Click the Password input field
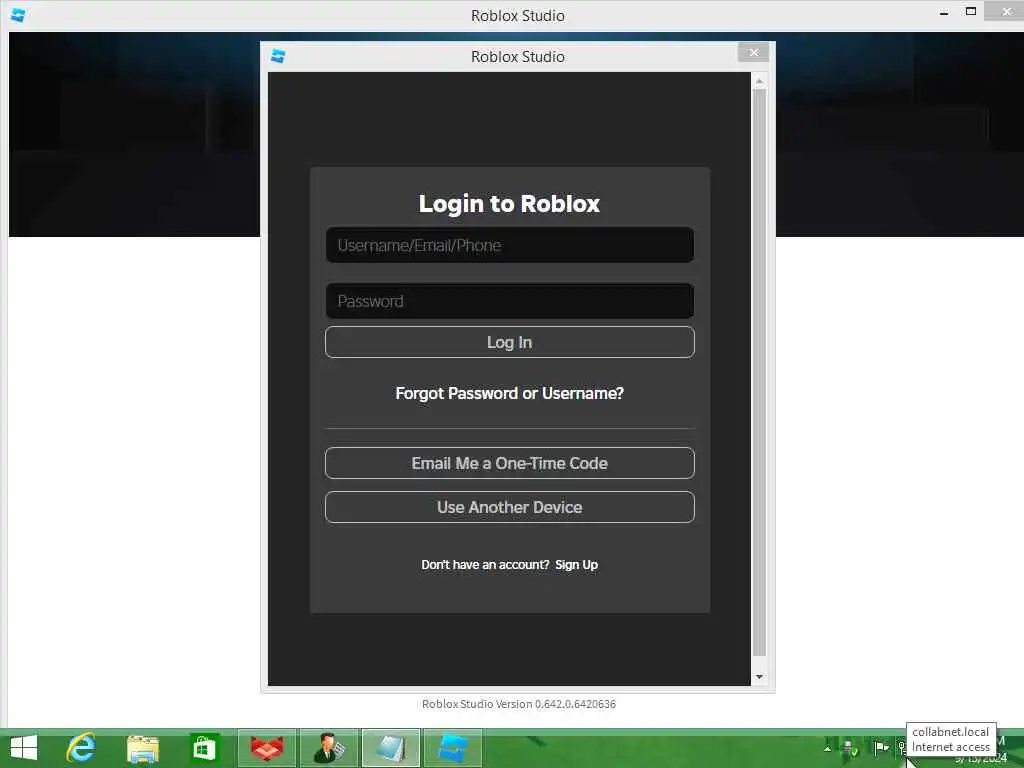 [x=509, y=301]
